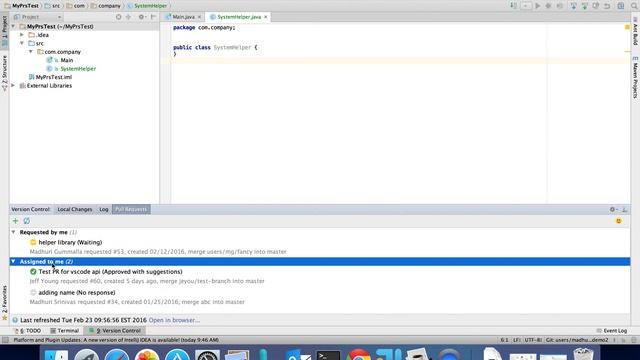Open the run configuration dropdown
The image size is (640, 360).
526,6
